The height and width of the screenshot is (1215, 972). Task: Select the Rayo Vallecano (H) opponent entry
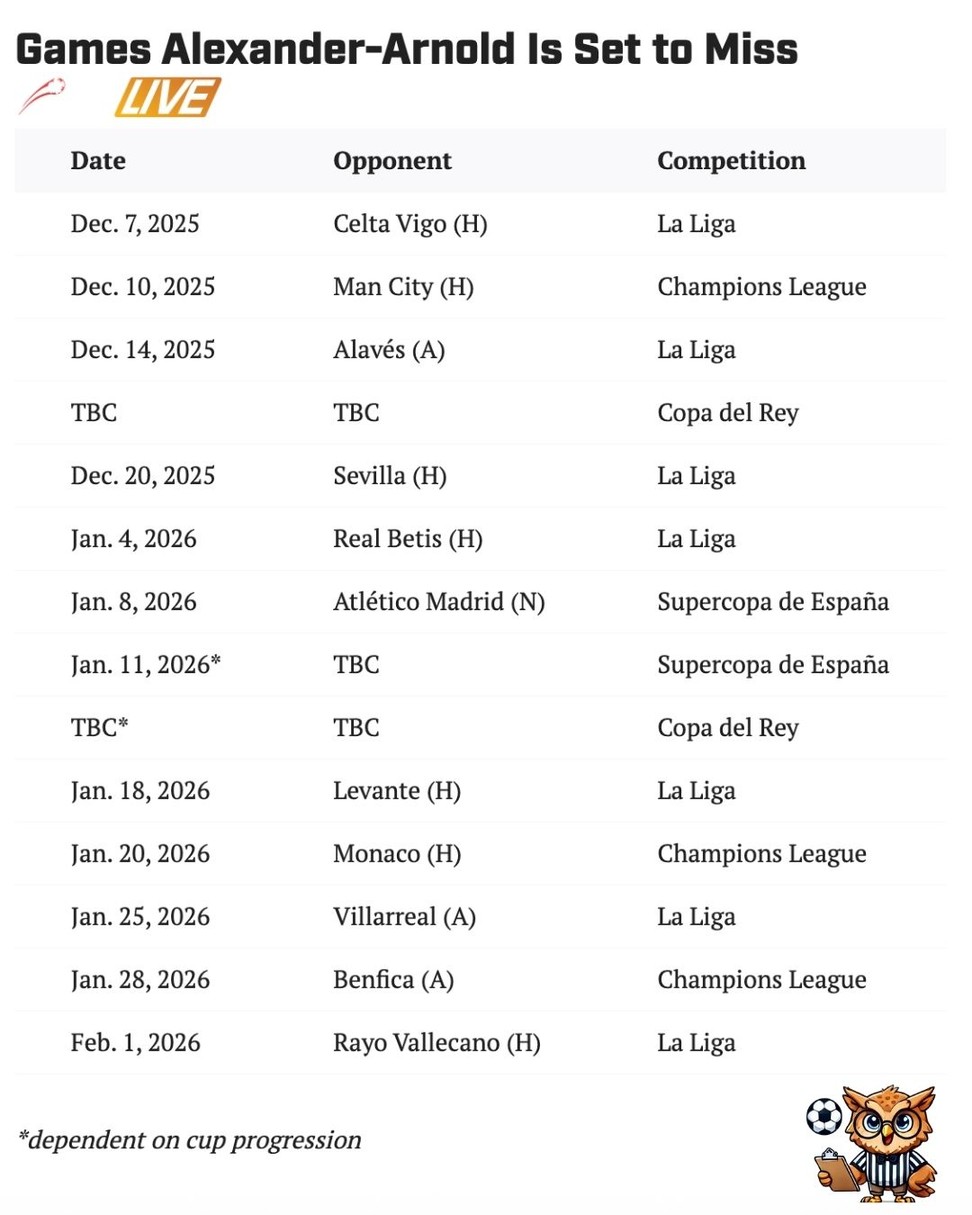436,1043
